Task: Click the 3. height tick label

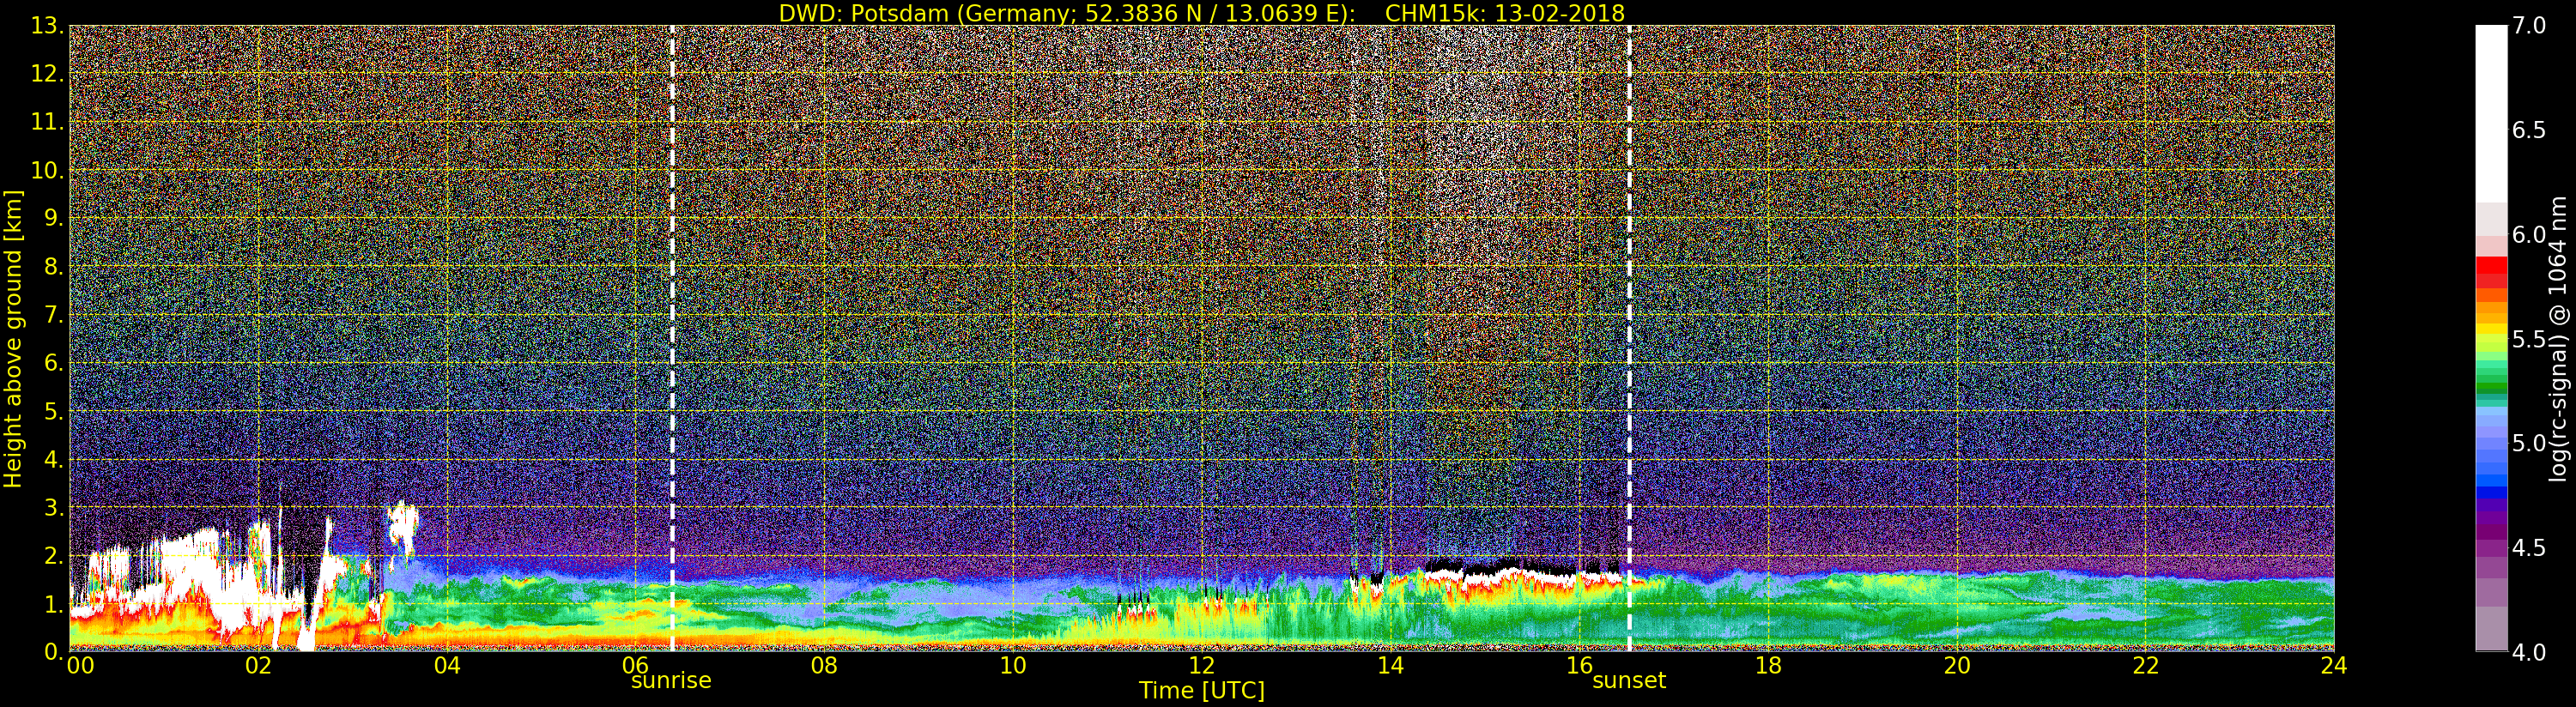Action: pyautogui.click(x=53, y=507)
